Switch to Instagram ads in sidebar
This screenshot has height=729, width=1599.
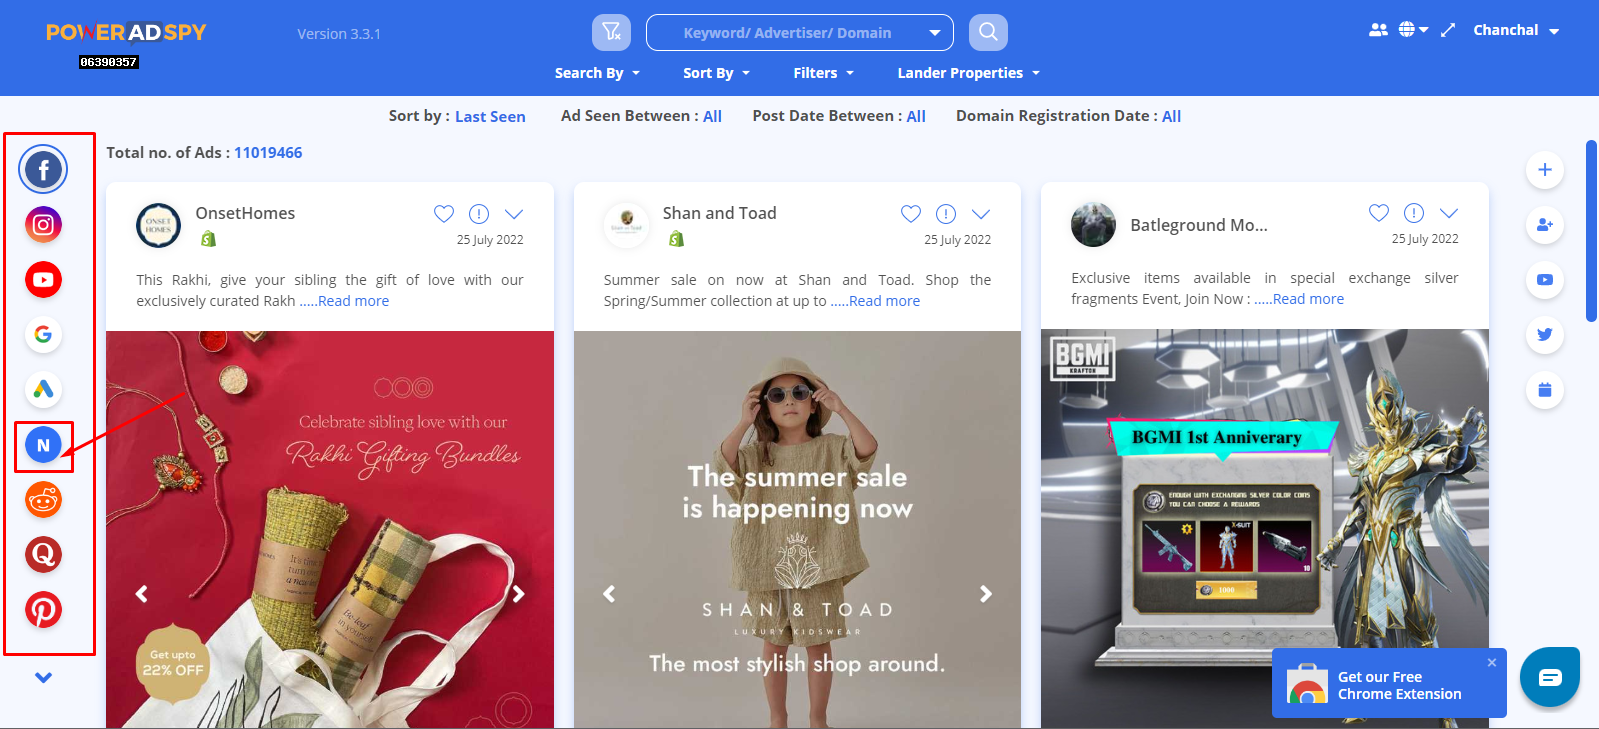click(x=43, y=225)
